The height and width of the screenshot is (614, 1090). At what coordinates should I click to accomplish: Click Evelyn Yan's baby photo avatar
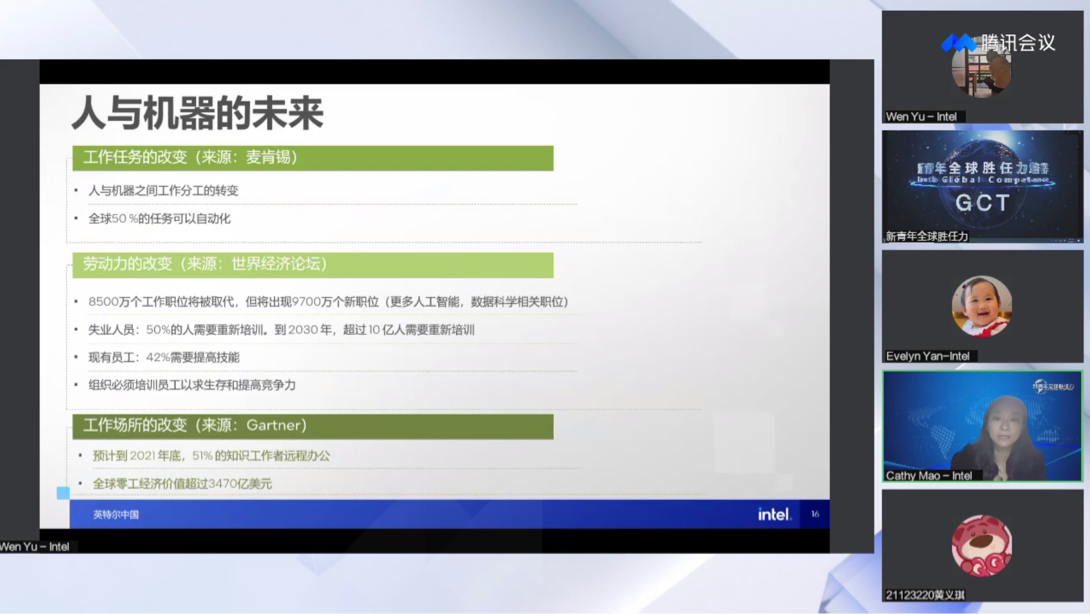[981, 306]
